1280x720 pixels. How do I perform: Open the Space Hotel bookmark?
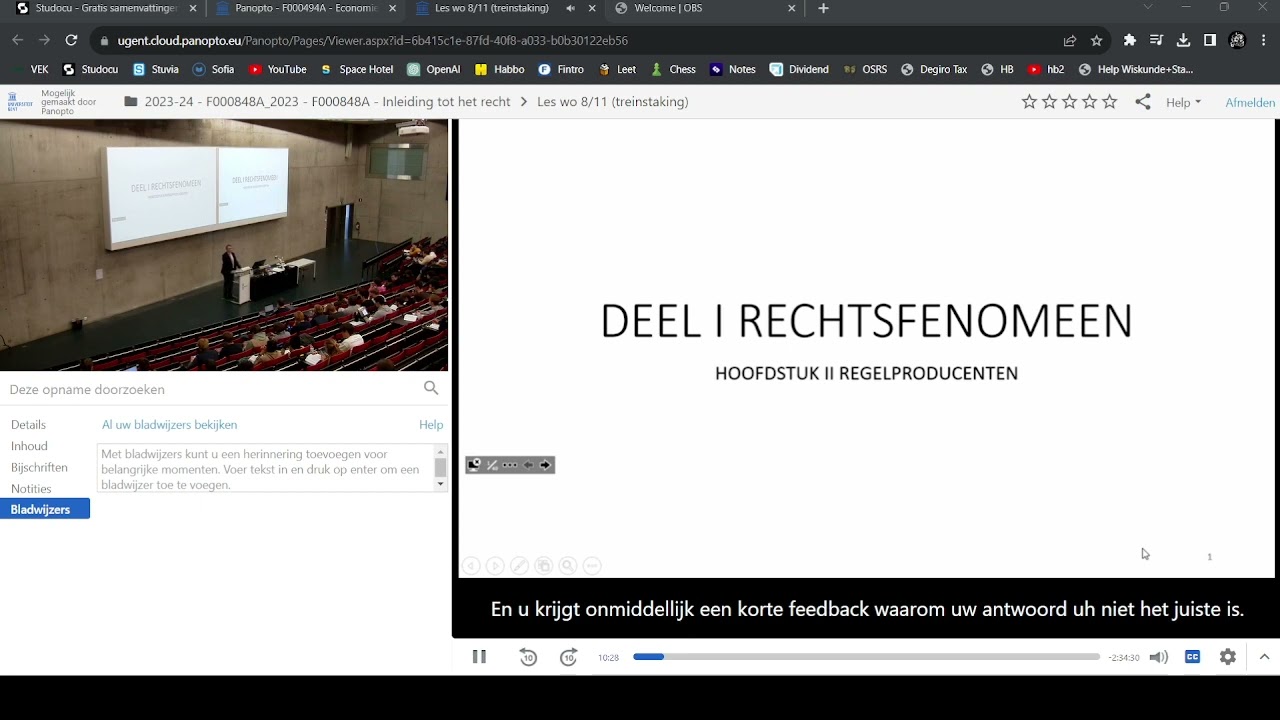point(356,70)
